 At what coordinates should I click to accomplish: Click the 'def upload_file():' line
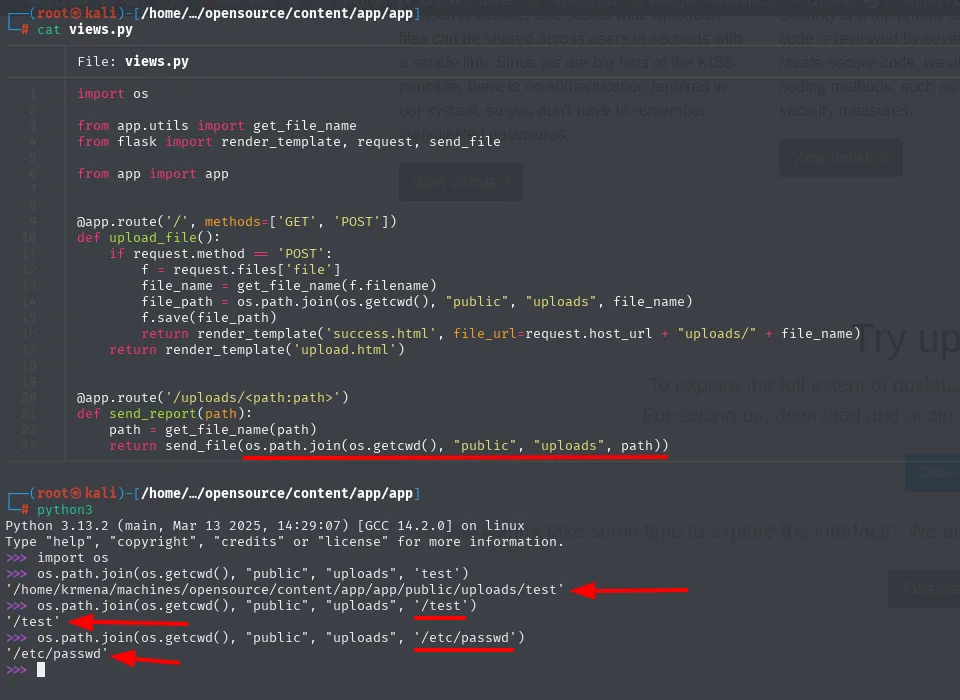point(148,237)
